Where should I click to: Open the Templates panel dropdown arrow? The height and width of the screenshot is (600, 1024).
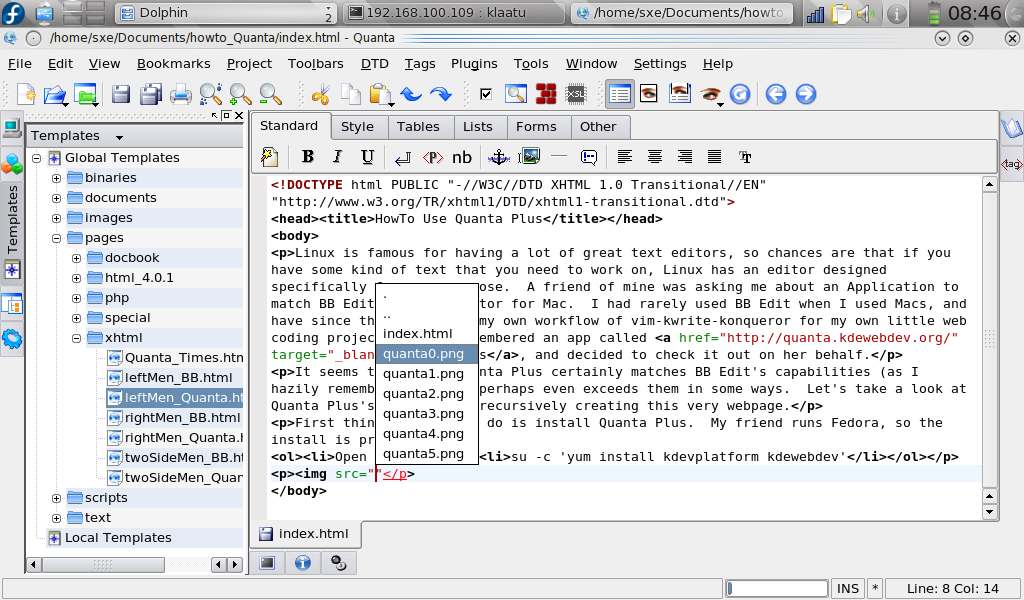coord(119,137)
